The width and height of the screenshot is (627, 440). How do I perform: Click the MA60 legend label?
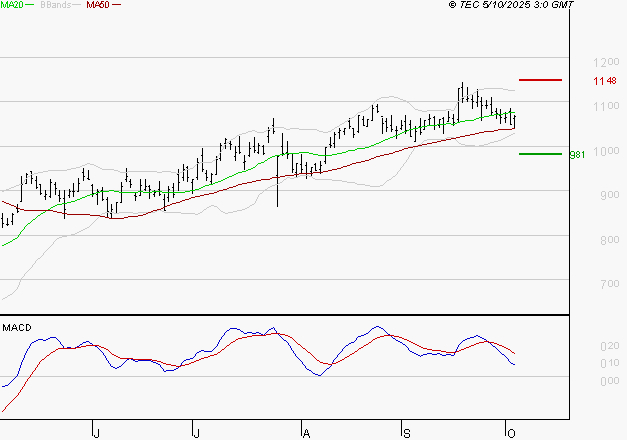pos(98,5)
